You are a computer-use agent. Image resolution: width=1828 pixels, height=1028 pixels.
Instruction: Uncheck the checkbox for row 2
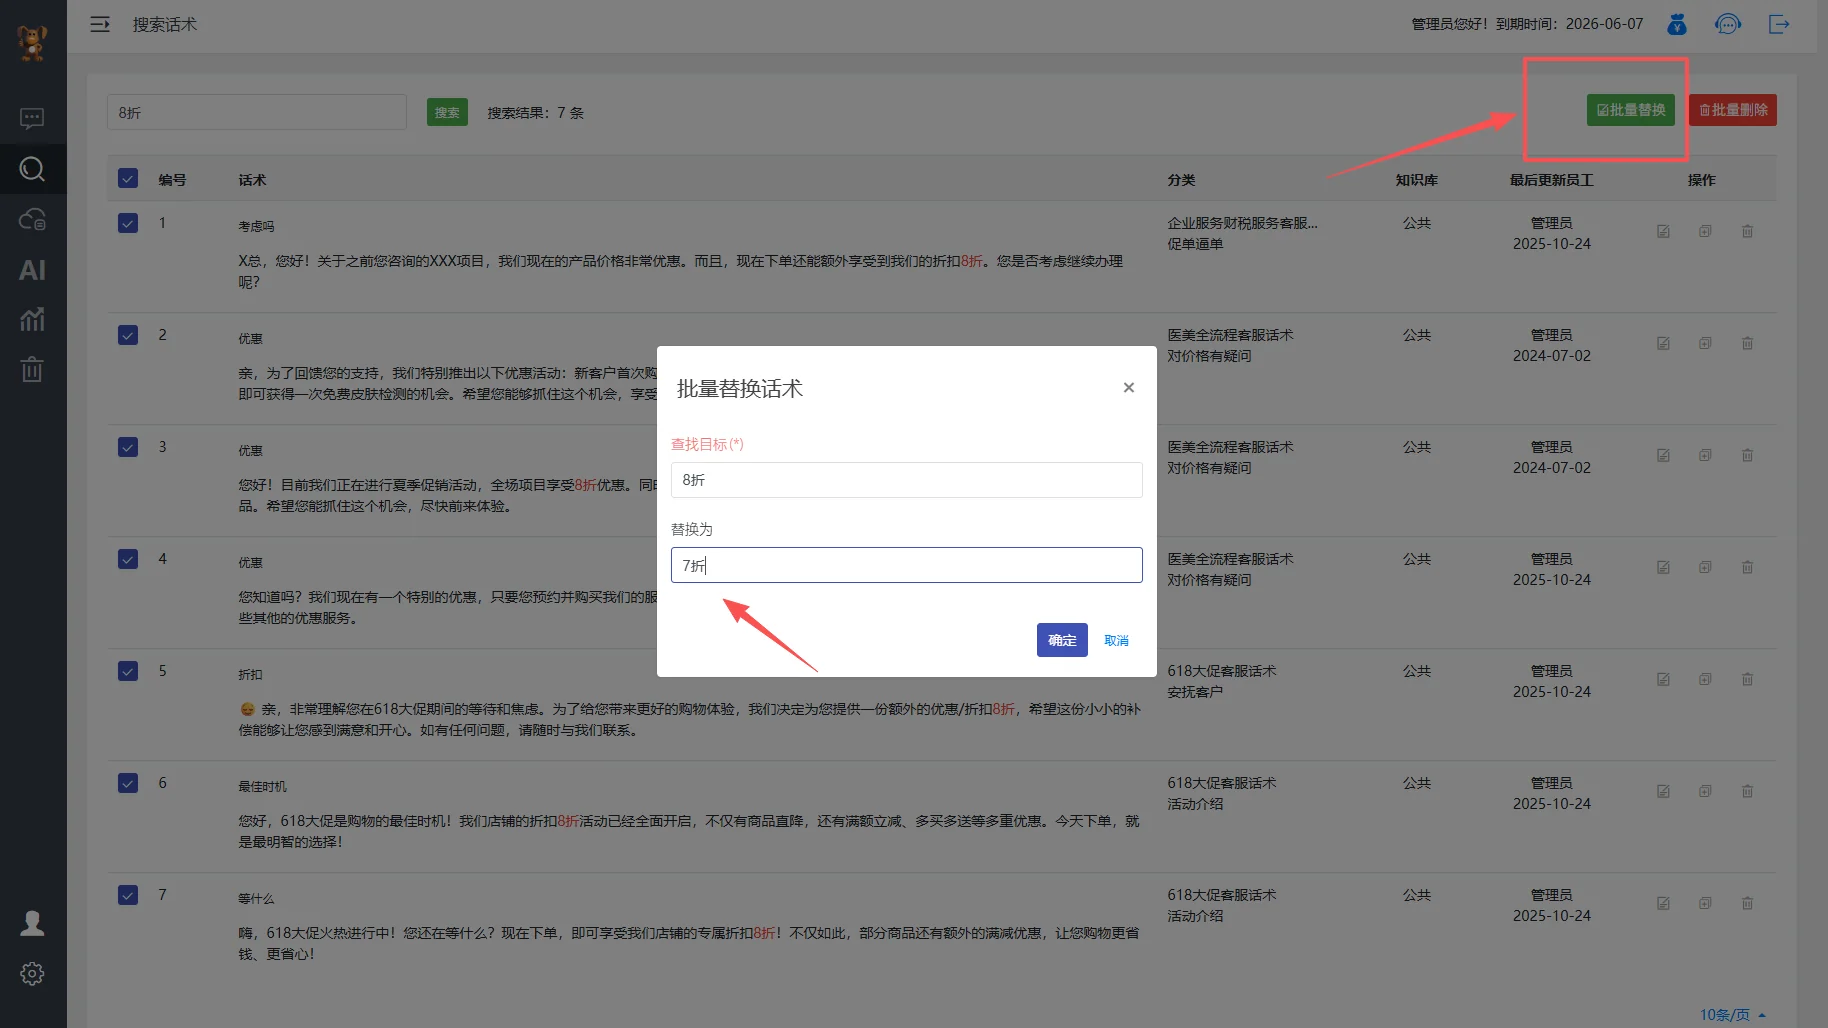(128, 335)
